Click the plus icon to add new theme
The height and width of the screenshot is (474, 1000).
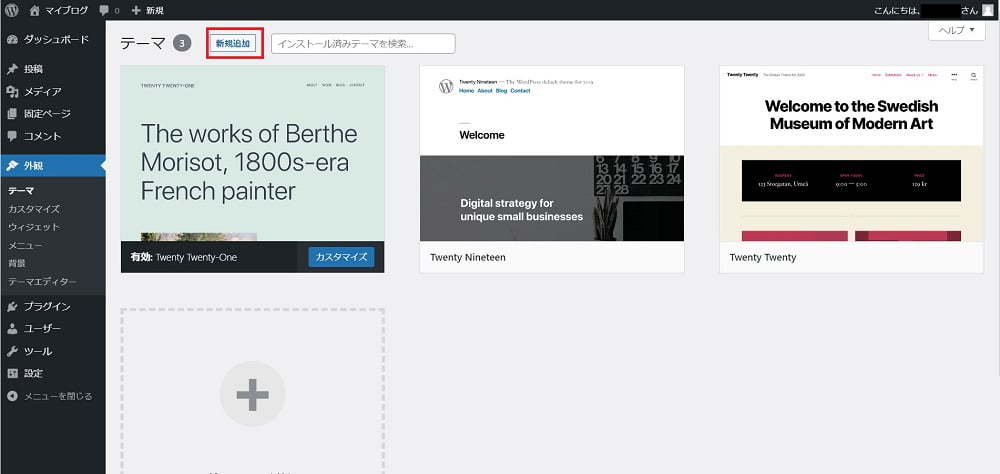(x=252, y=394)
